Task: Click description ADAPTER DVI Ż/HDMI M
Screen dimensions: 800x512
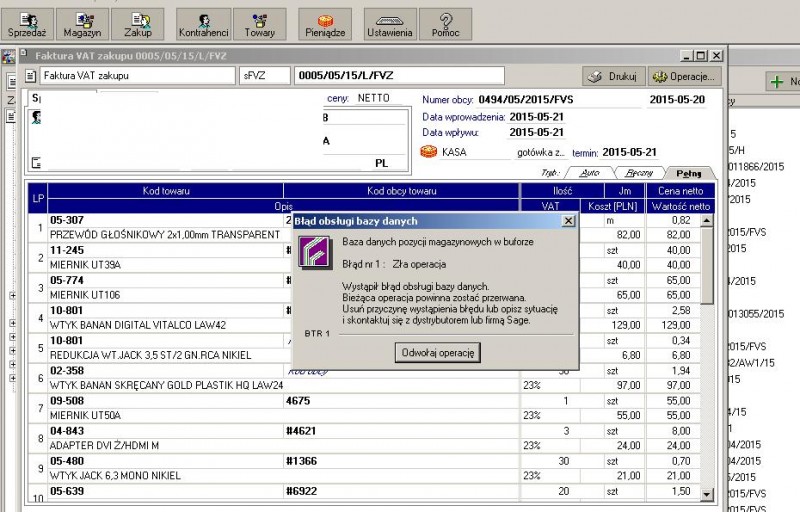Action: pyautogui.click(x=104, y=446)
